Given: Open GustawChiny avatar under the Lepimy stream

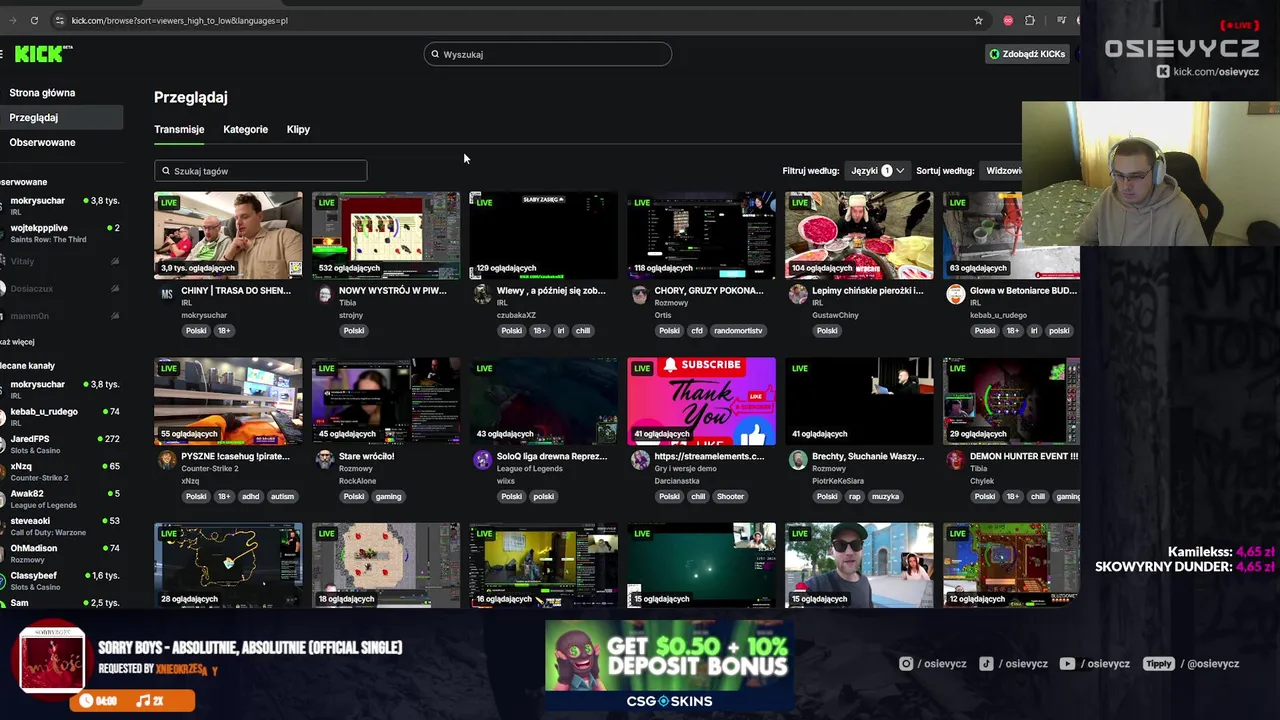Looking at the screenshot, I should 798,294.
